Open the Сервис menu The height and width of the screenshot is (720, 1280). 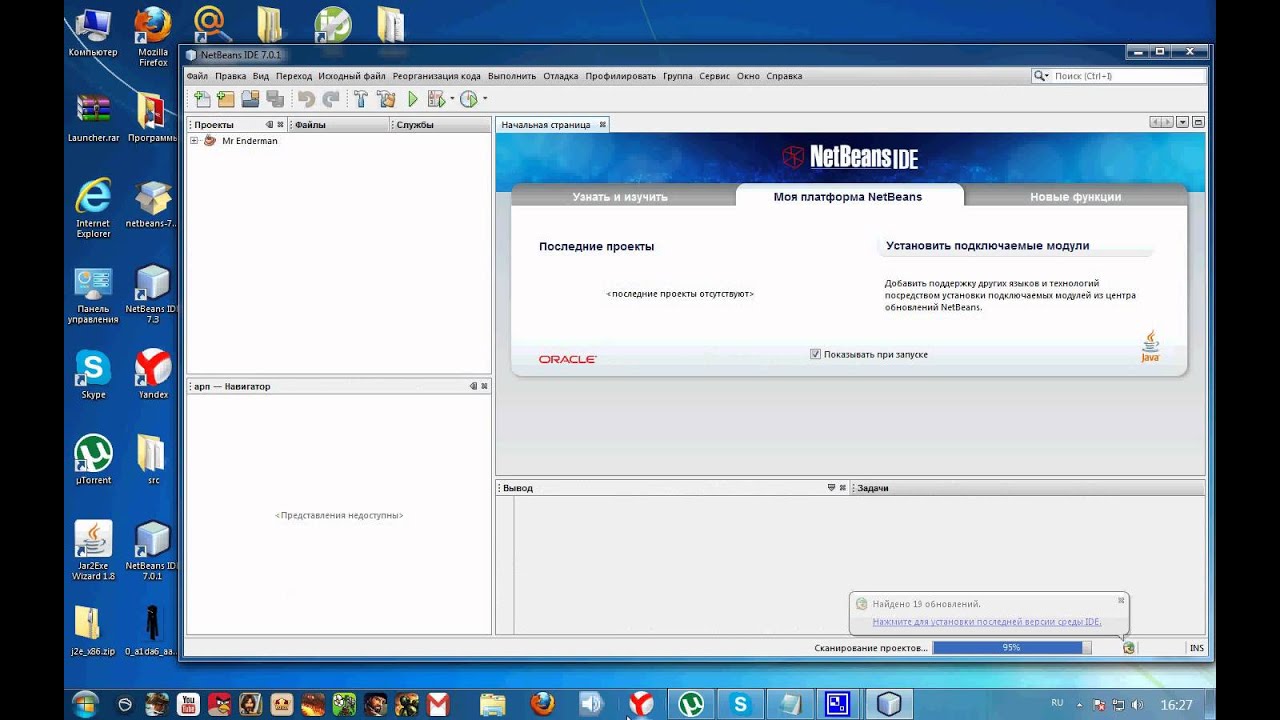714,76
